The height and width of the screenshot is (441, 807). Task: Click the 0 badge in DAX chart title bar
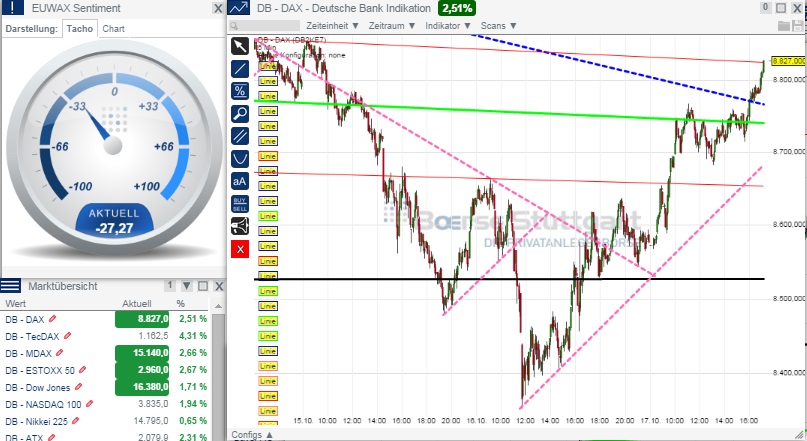tap(765, 8)
